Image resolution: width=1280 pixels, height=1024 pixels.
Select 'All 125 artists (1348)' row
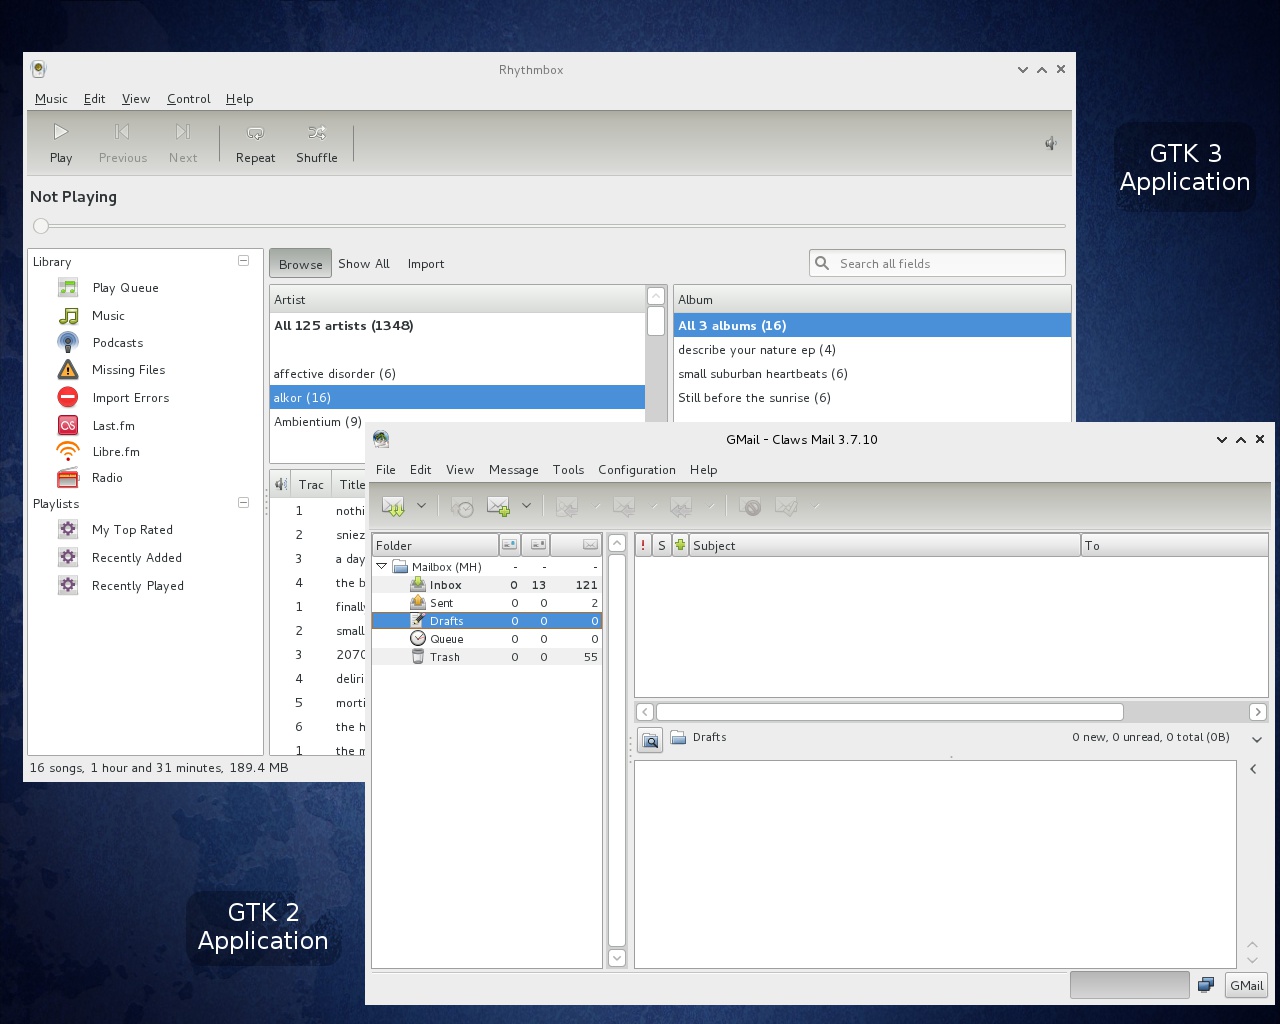click(457, 326)
